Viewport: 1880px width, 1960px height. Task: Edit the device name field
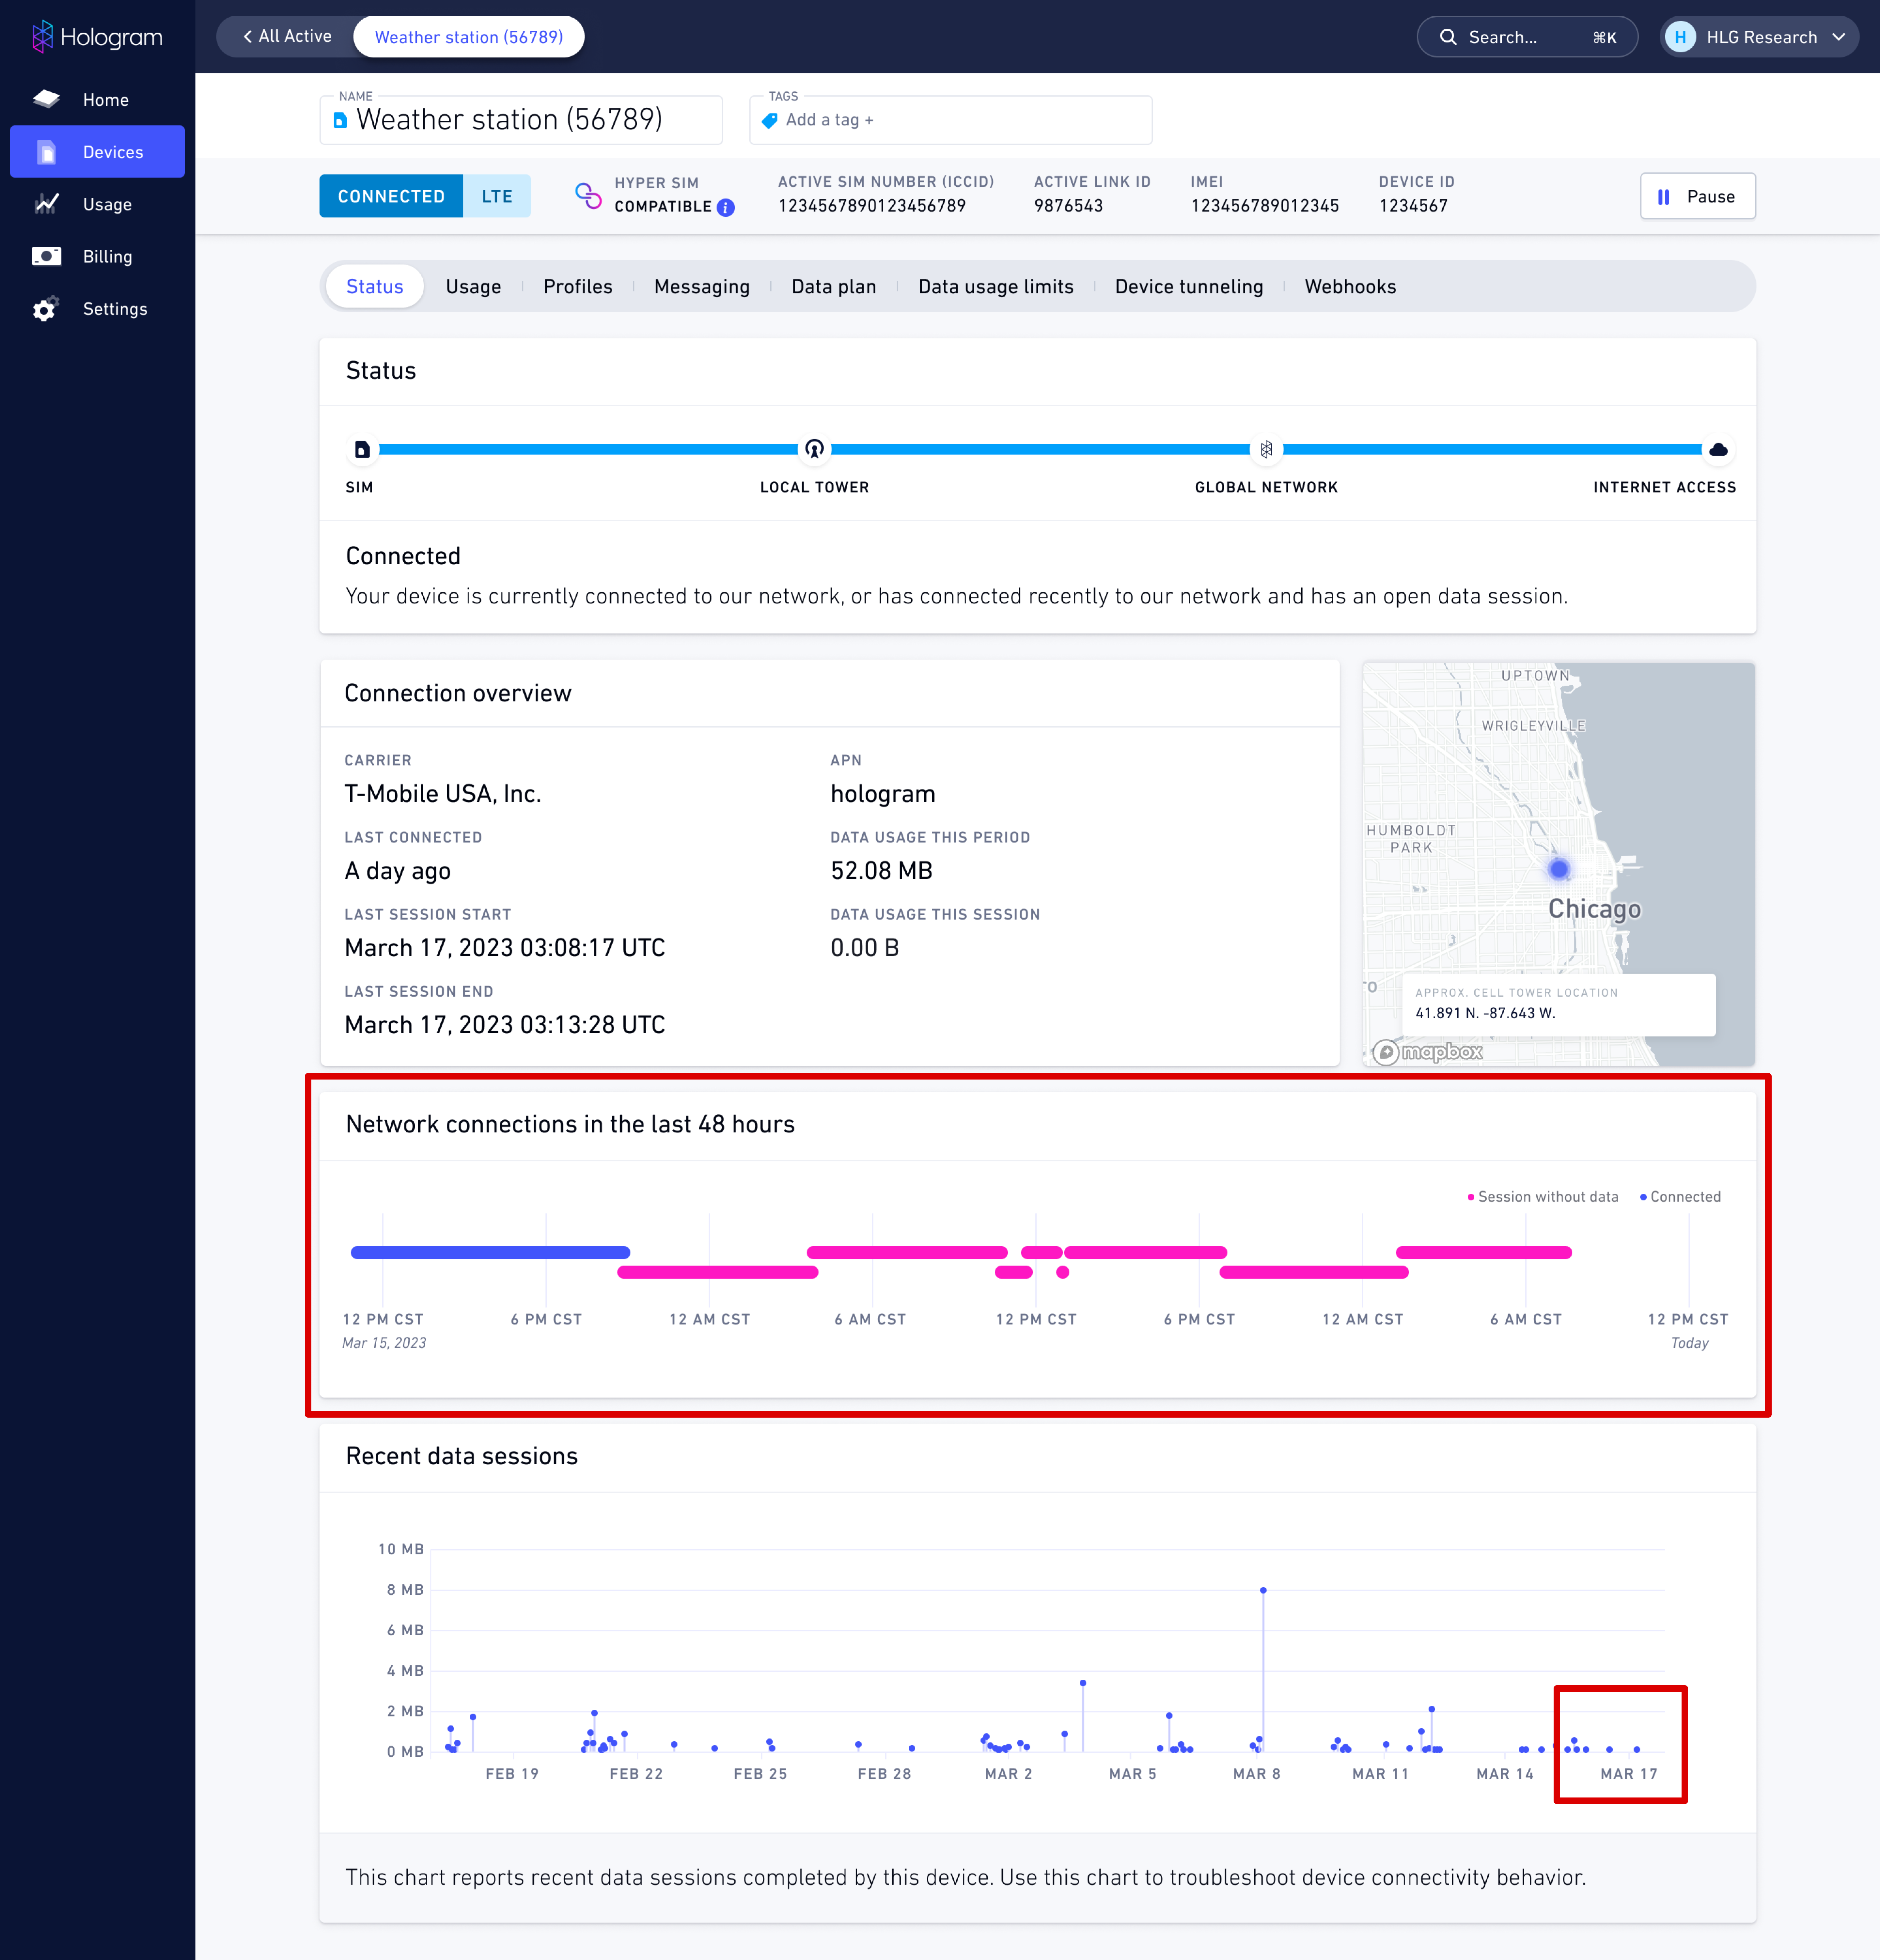tap(521, 120)
